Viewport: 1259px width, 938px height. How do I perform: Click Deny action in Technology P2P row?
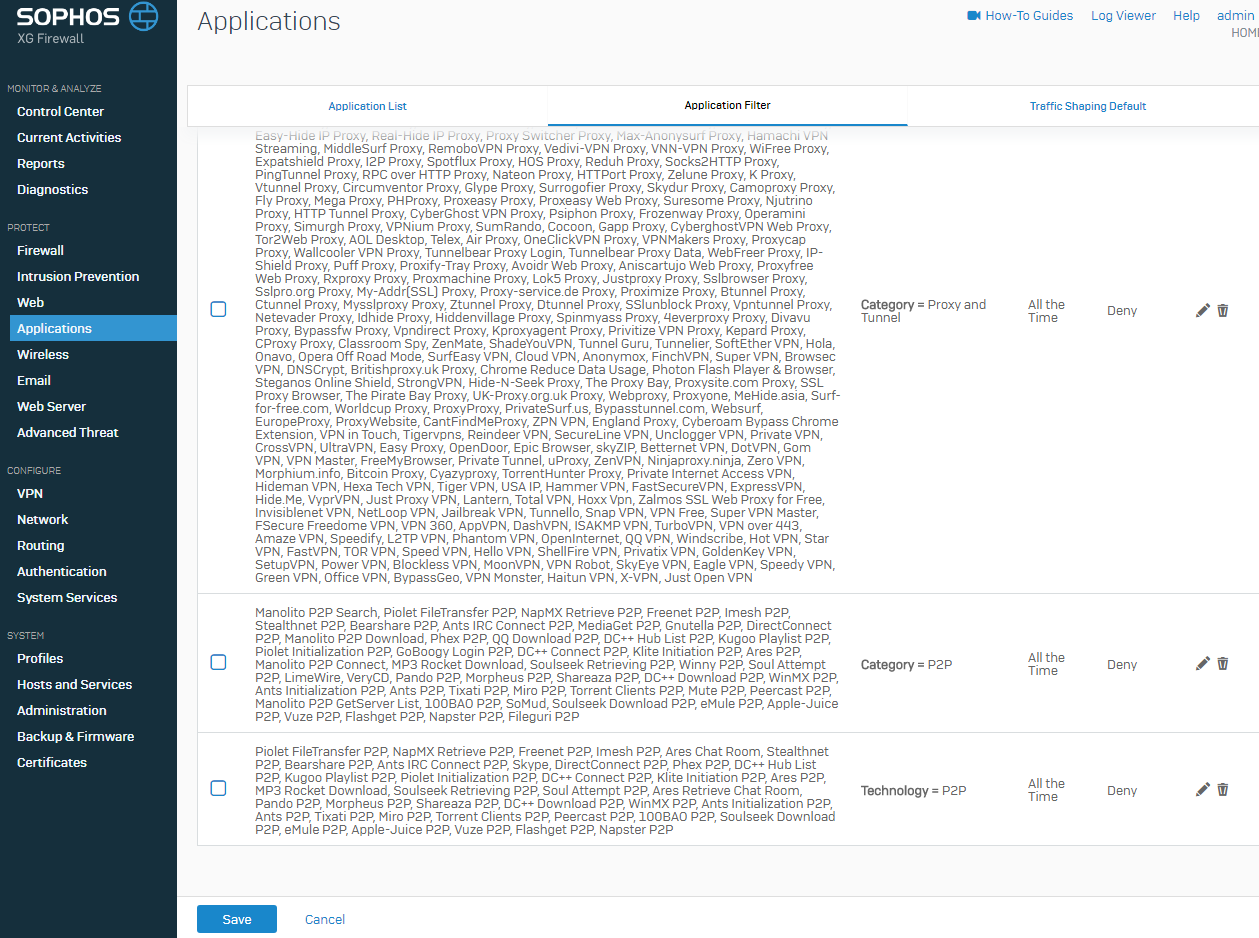1122,790
